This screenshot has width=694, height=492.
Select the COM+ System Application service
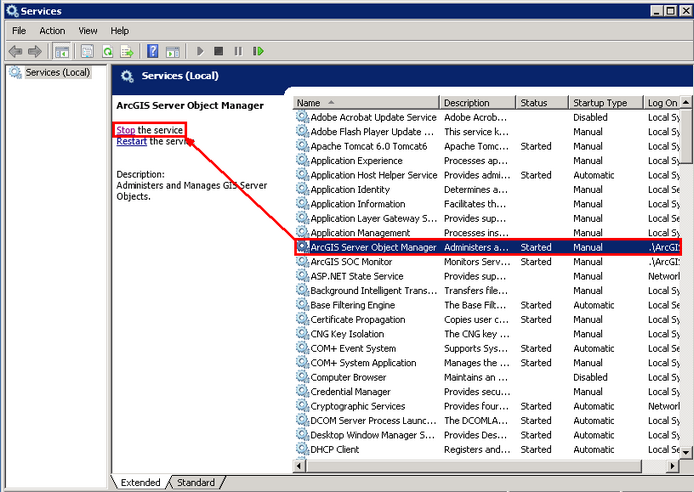pyautogui.click(x=487, y=362)
